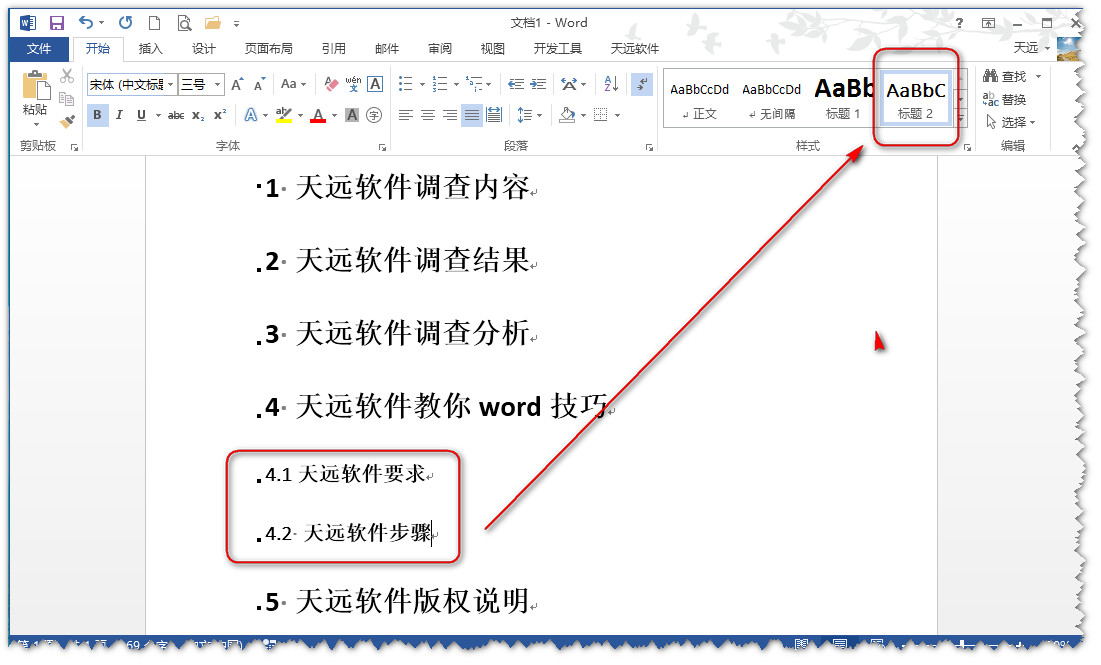Click the red font color button

coord(318,116)
